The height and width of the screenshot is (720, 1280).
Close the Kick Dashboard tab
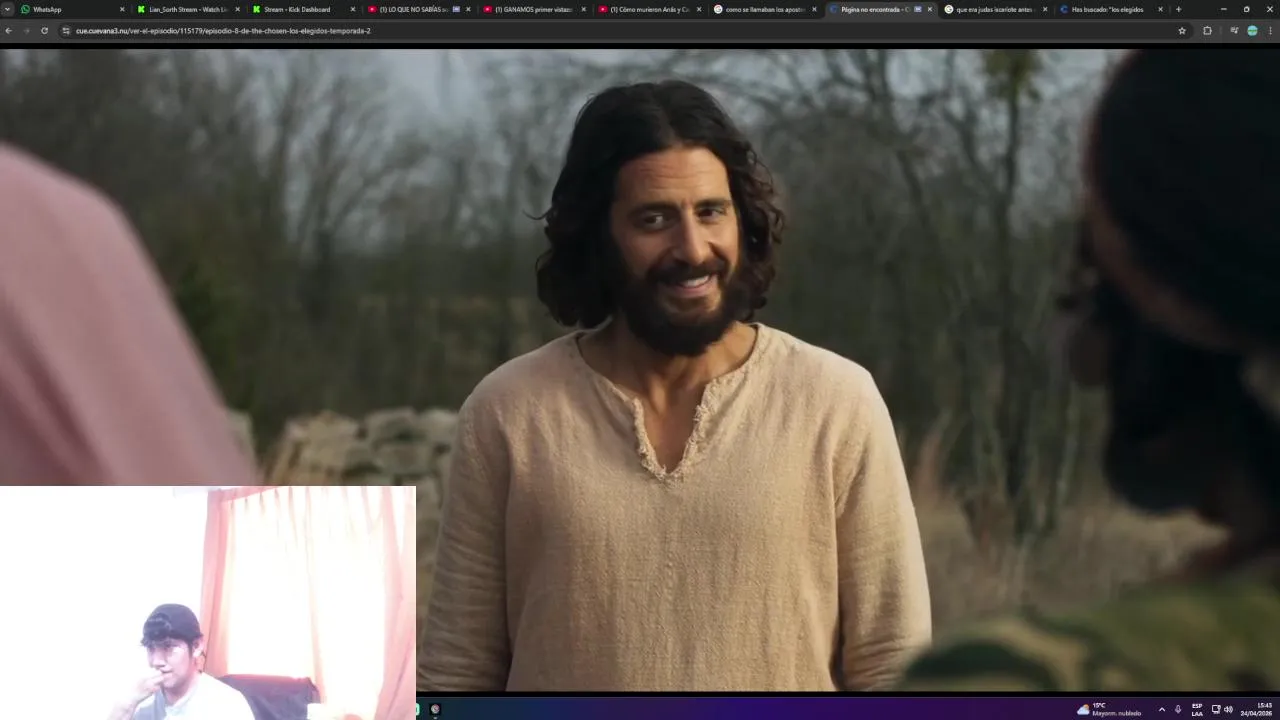pyautogui.click(x=352, y=9)
